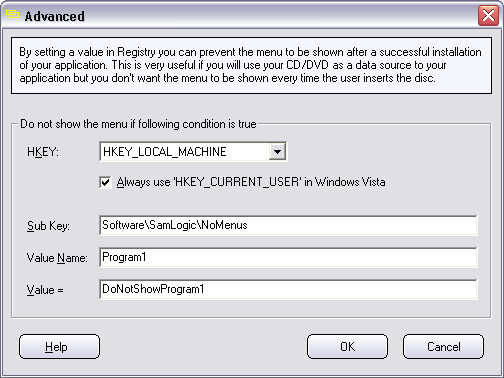
Task: Click the Value Name label
Action: [x=57, y=258]
